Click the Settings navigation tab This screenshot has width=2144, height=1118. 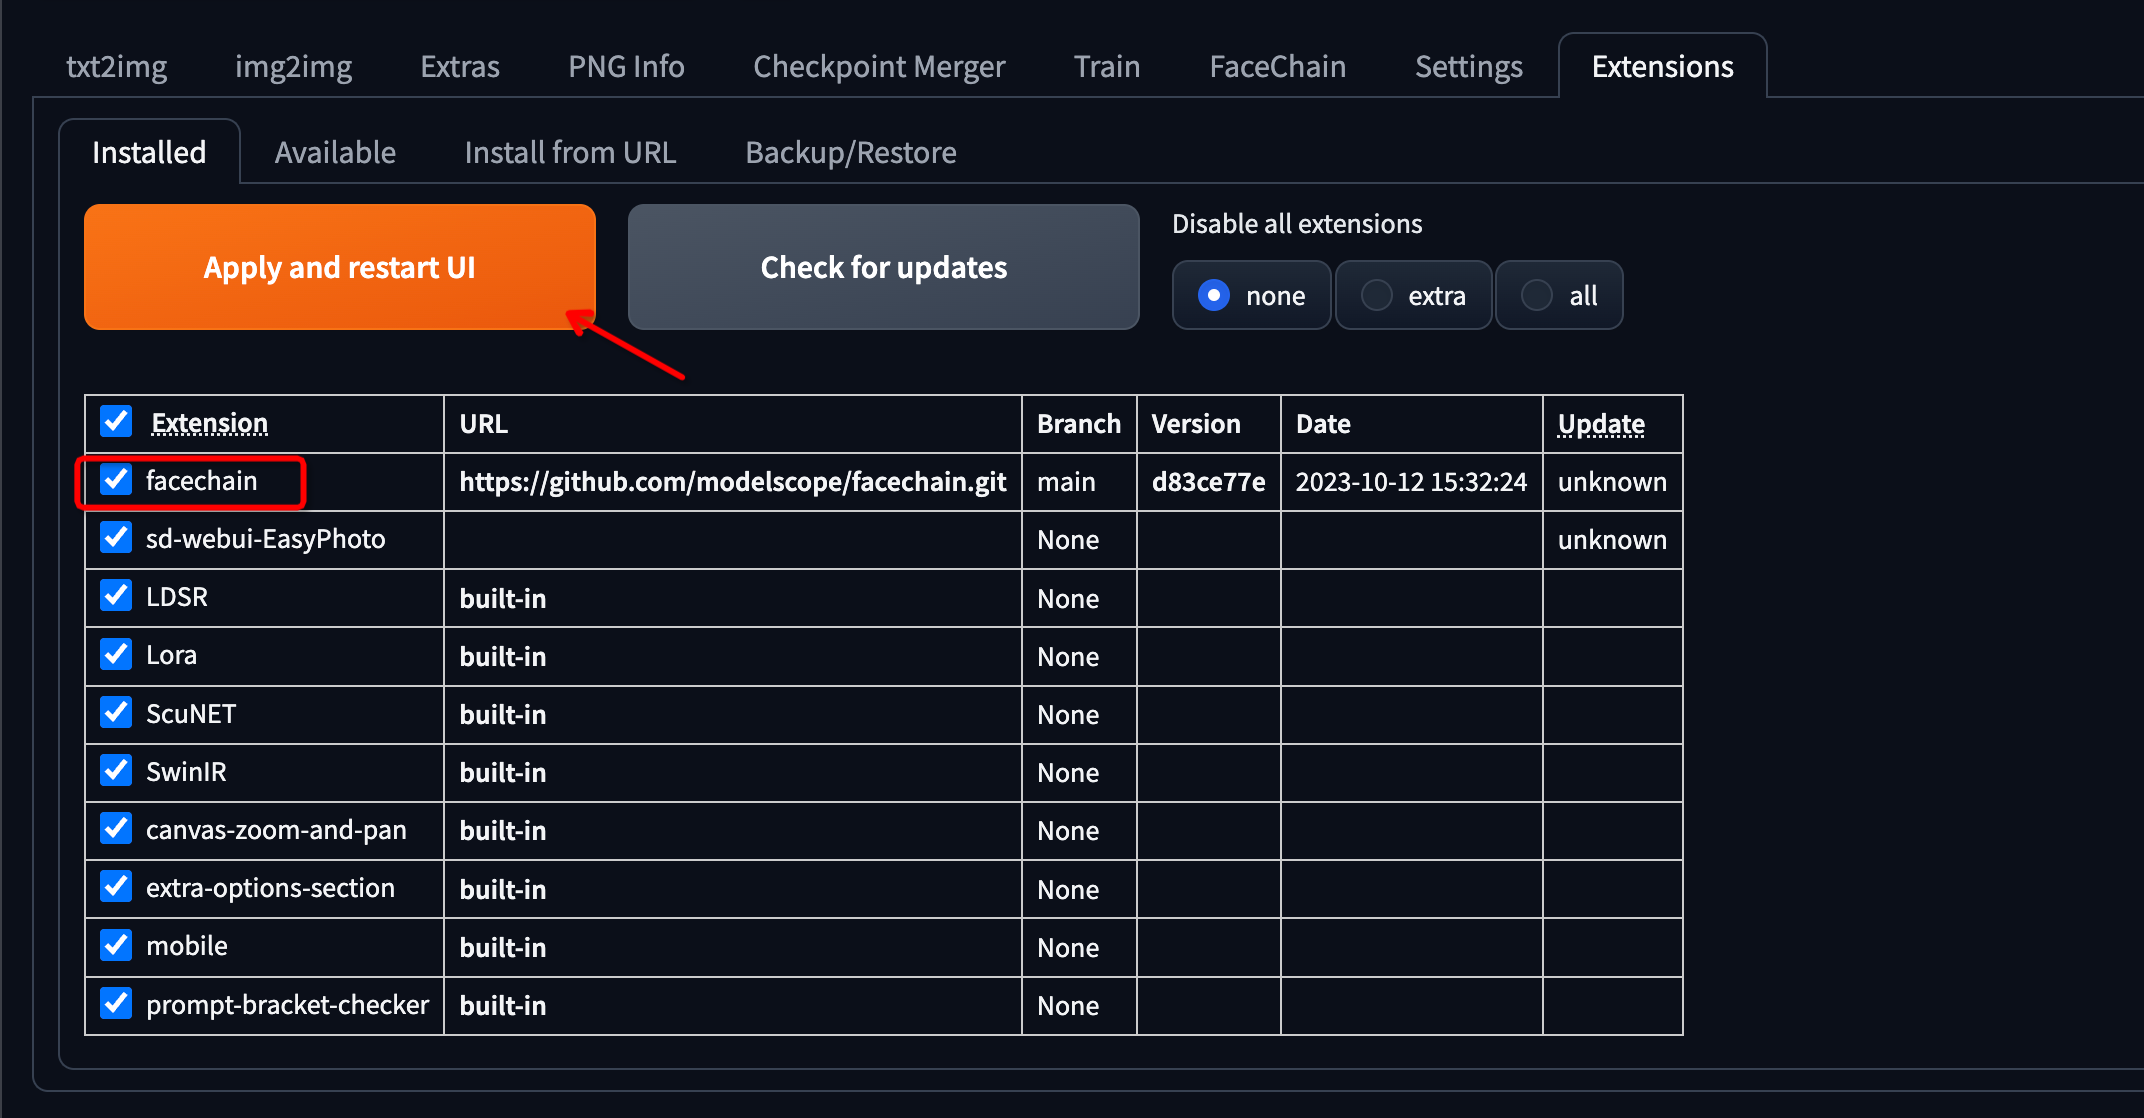1470,64
